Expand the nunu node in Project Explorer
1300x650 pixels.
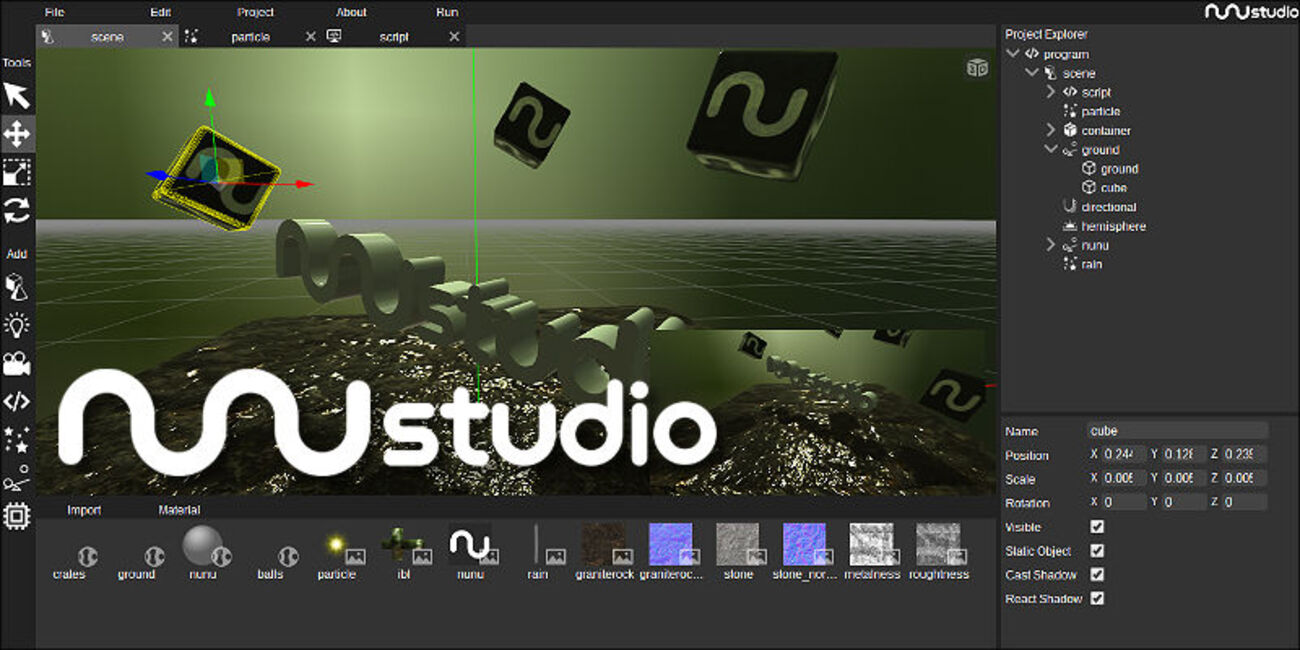1051,245
